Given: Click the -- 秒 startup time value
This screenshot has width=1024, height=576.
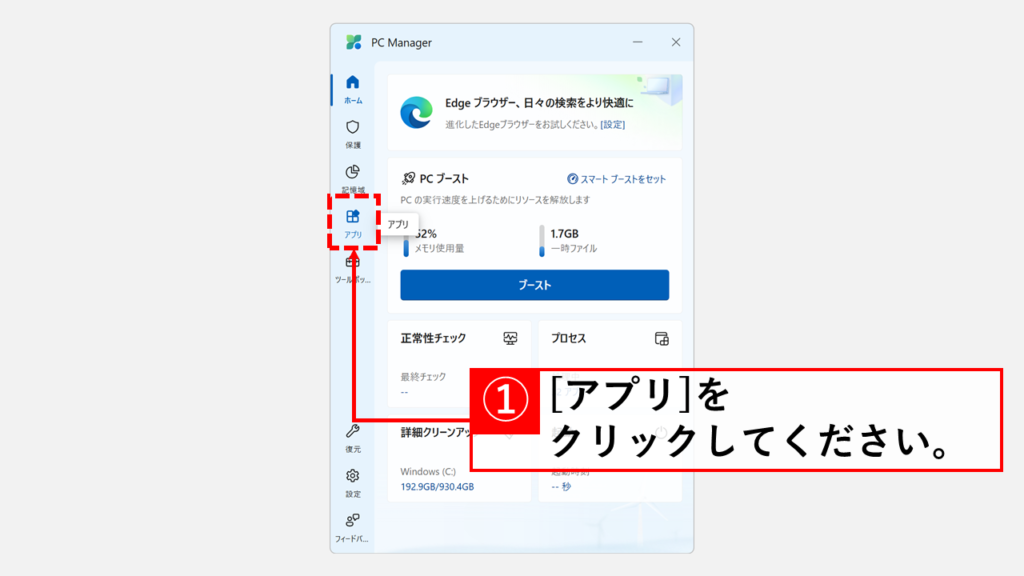Looking at the screenshot, I should tap(561, 487).
